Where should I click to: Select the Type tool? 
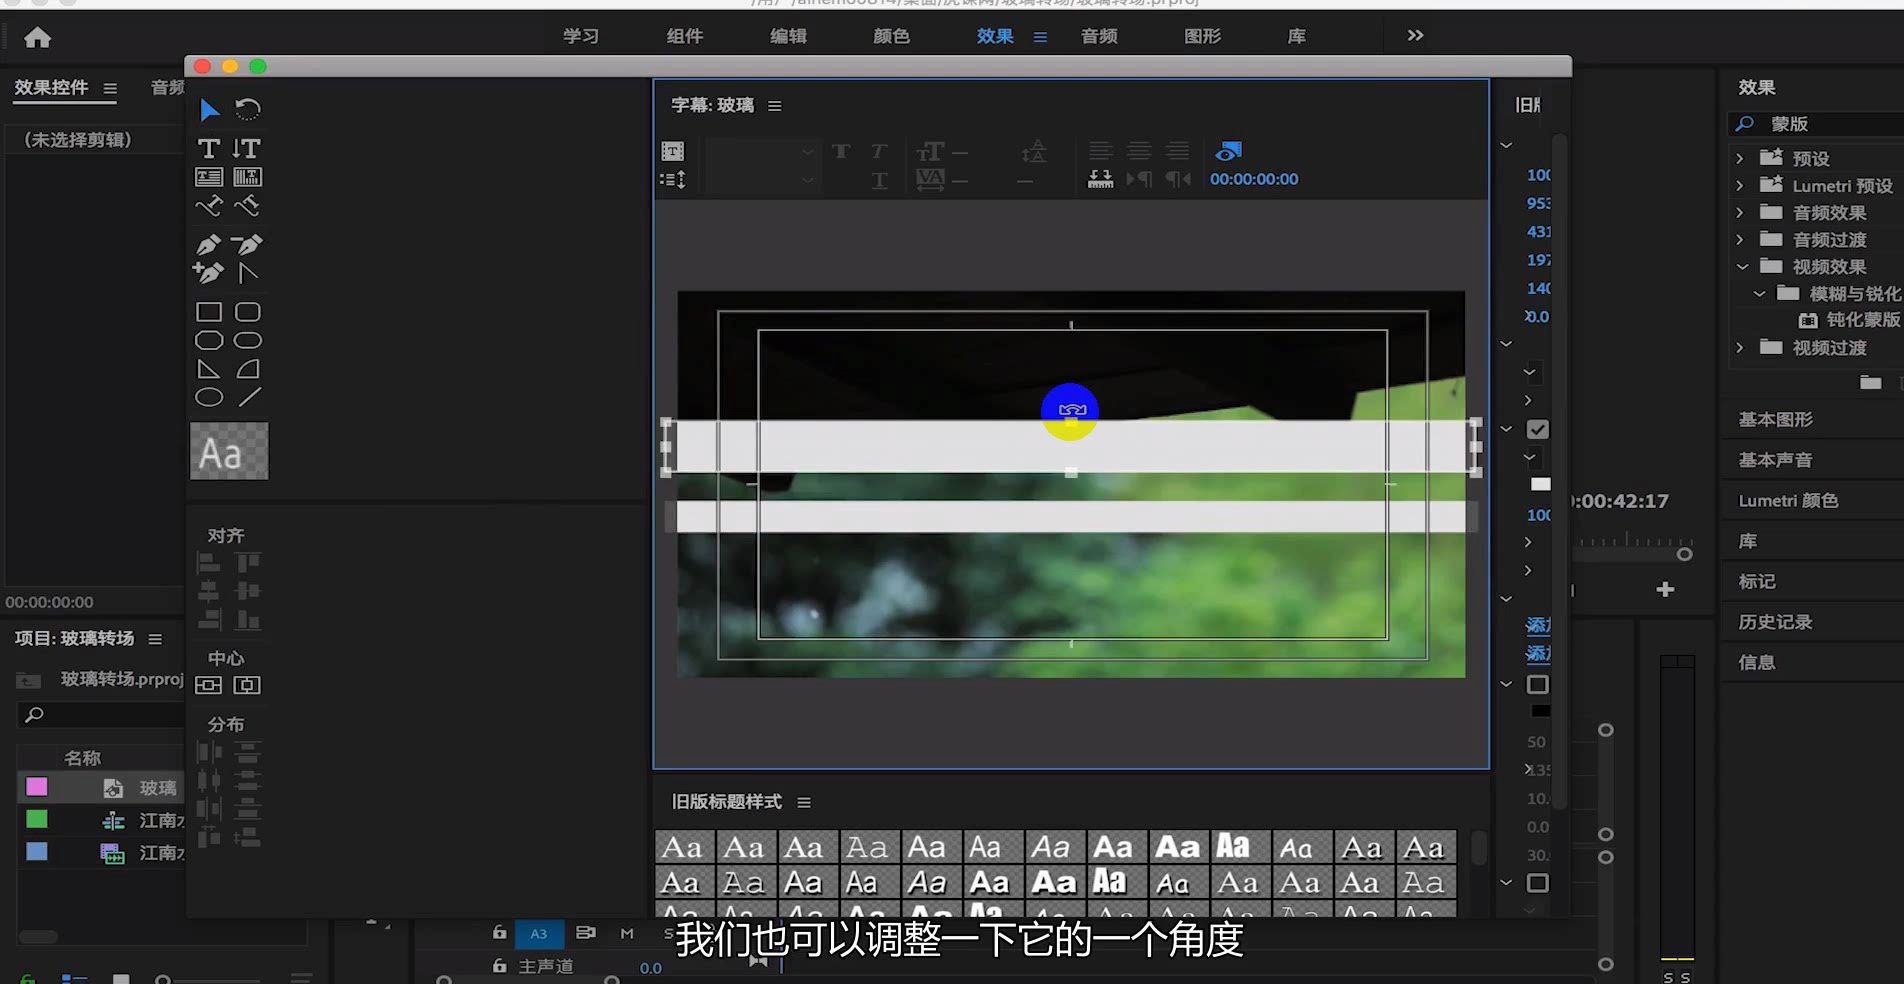point(209,147)
